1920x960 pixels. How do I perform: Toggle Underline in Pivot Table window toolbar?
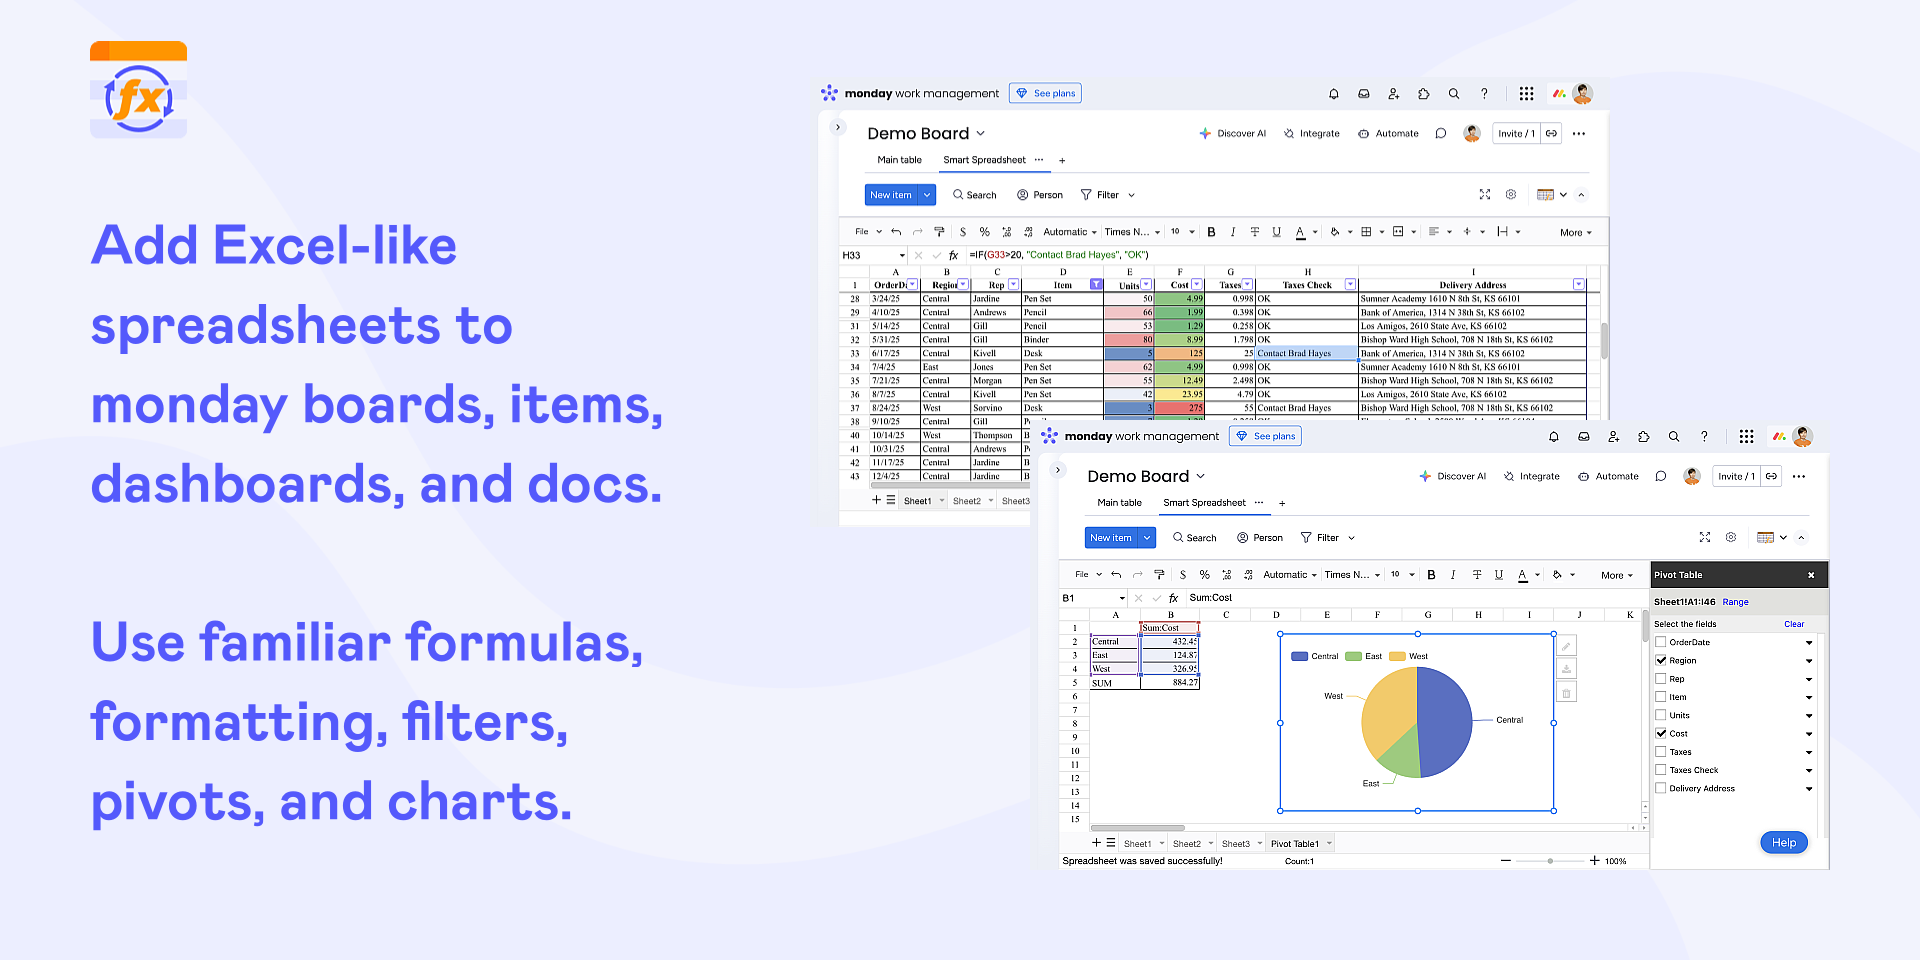point(1498,575)
